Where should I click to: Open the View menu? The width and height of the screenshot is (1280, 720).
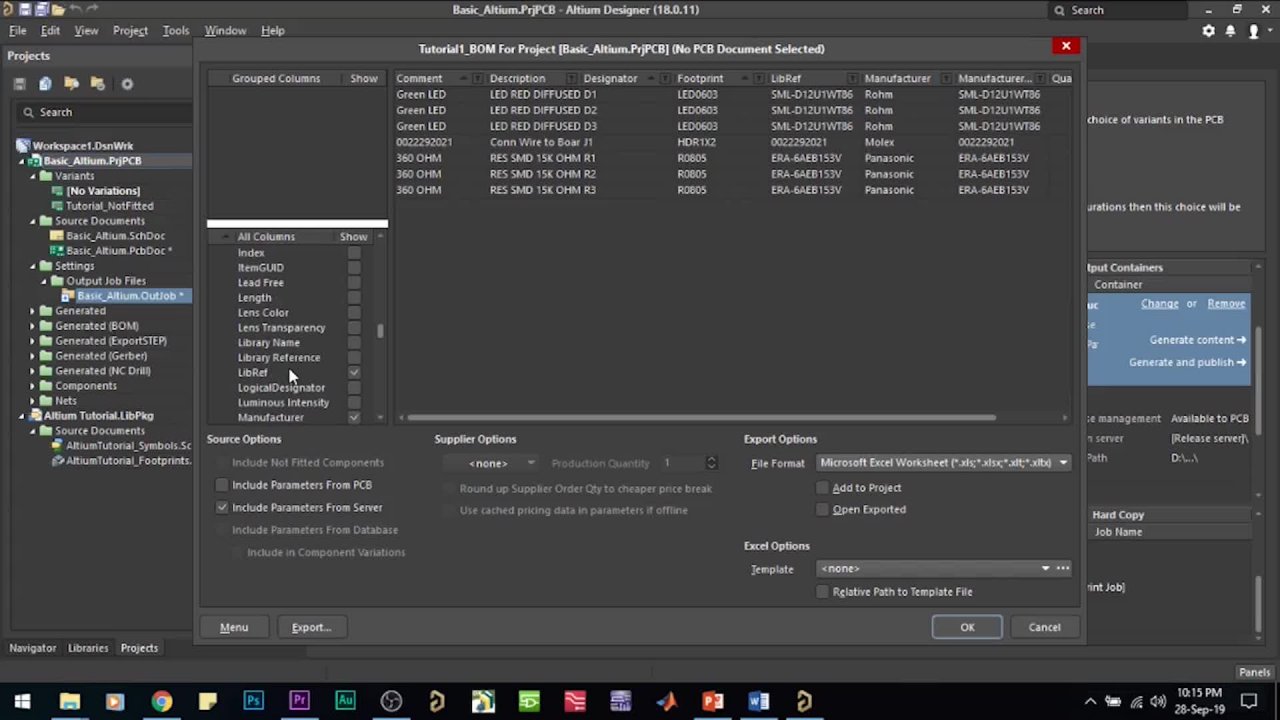pyautogui.click(x=86, y=31)
